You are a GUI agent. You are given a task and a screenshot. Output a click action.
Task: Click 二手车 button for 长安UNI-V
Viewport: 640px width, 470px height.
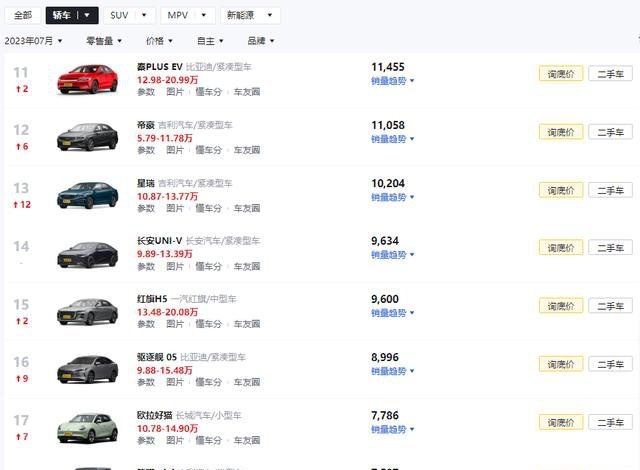[x=611, y=248]
